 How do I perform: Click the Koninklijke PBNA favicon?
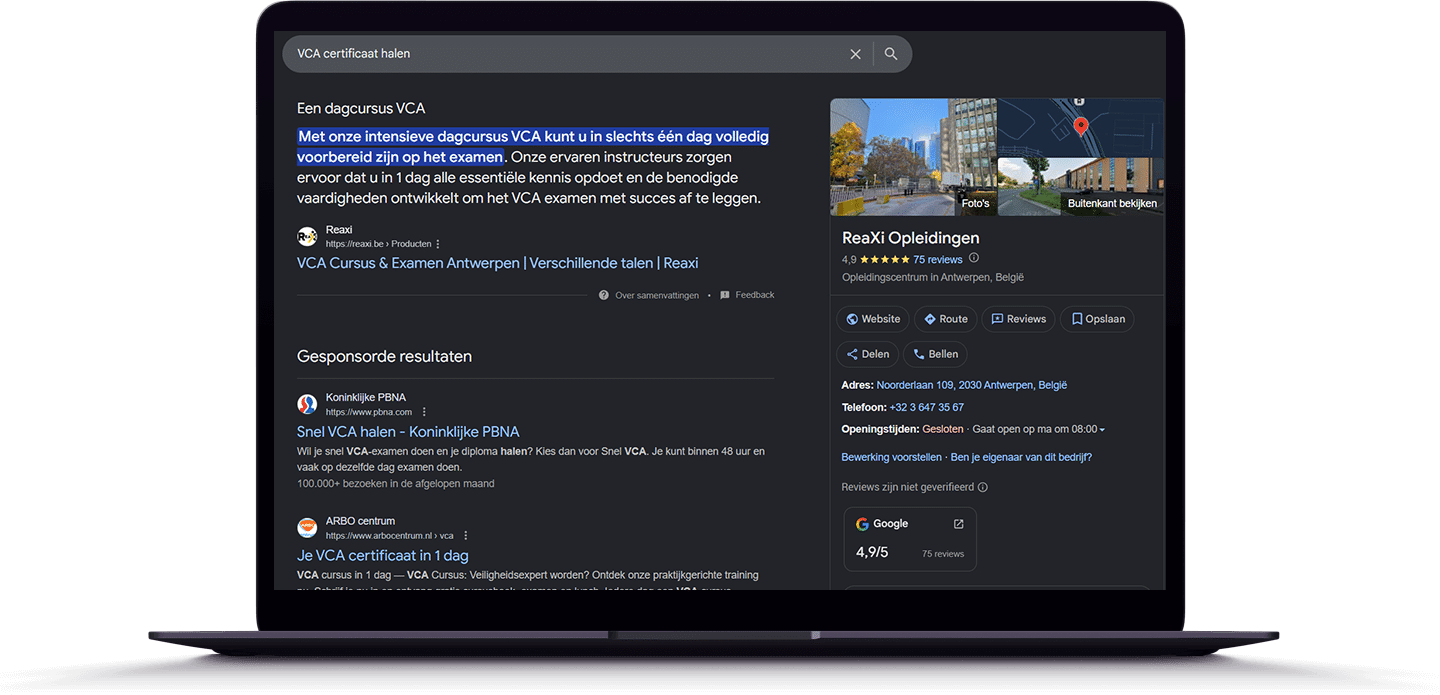pyautogui.click(x=307, y=404)
